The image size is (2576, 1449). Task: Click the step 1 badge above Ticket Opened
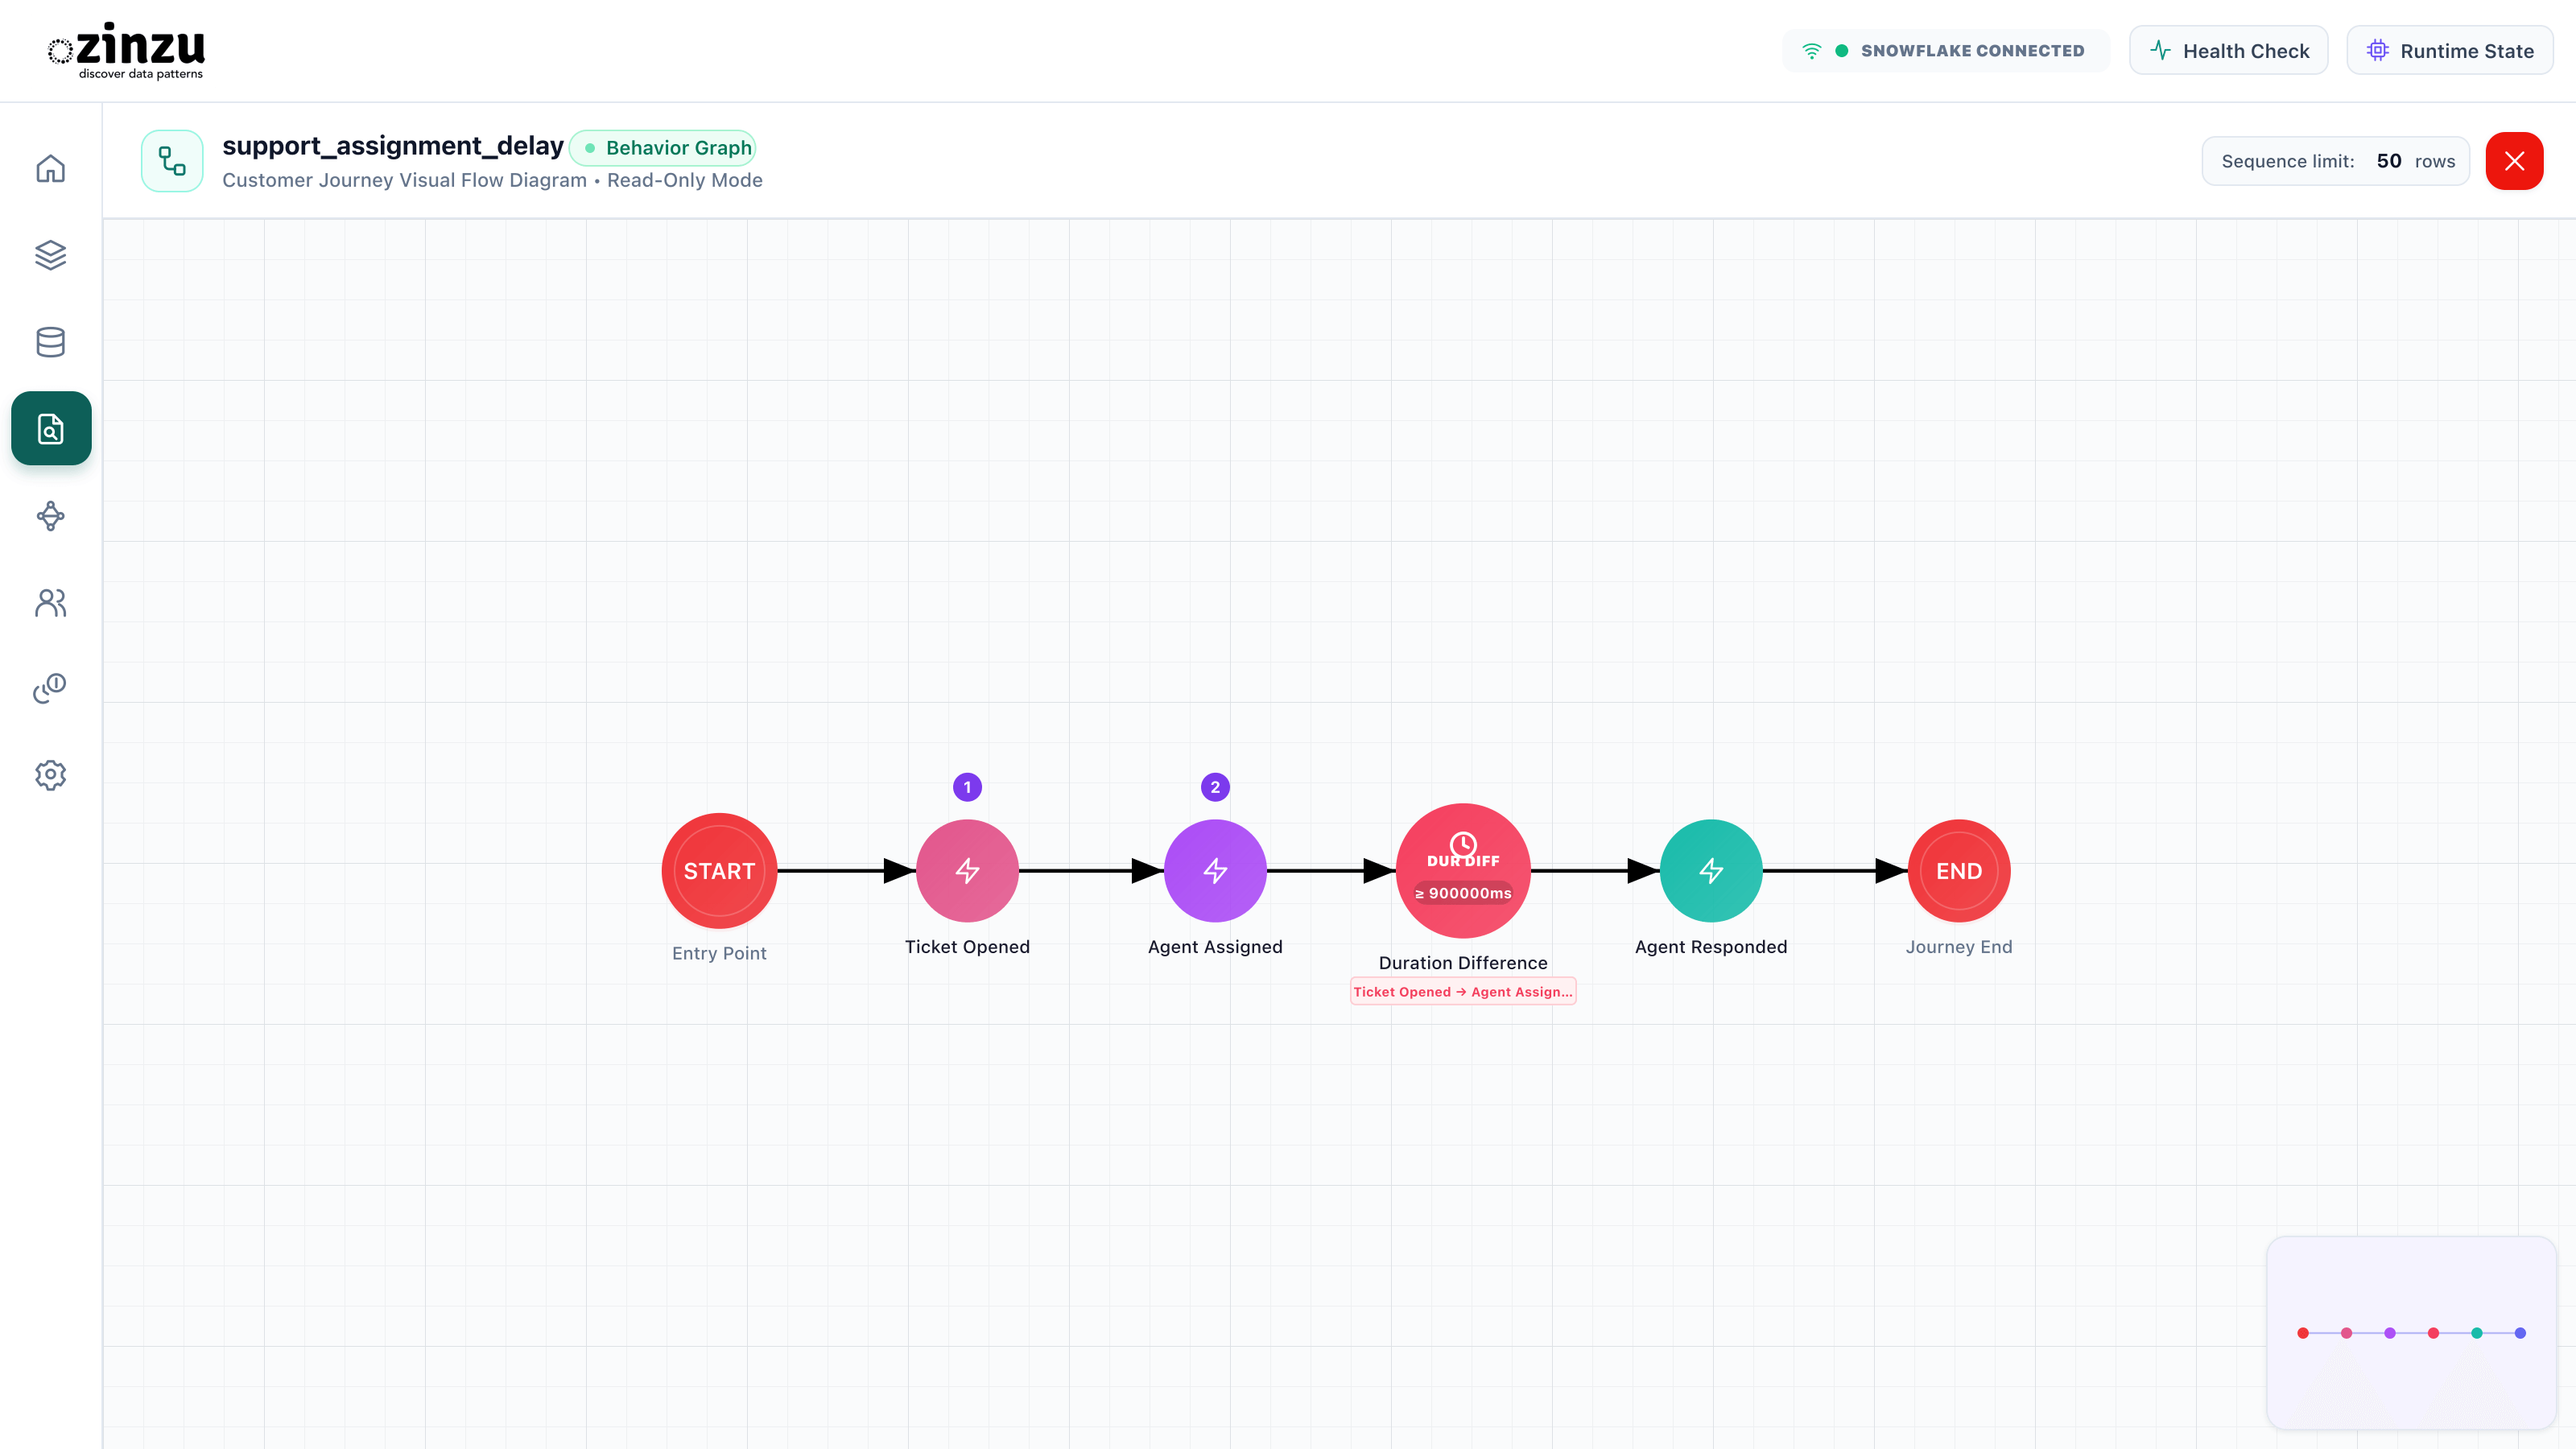click(967, 787)
